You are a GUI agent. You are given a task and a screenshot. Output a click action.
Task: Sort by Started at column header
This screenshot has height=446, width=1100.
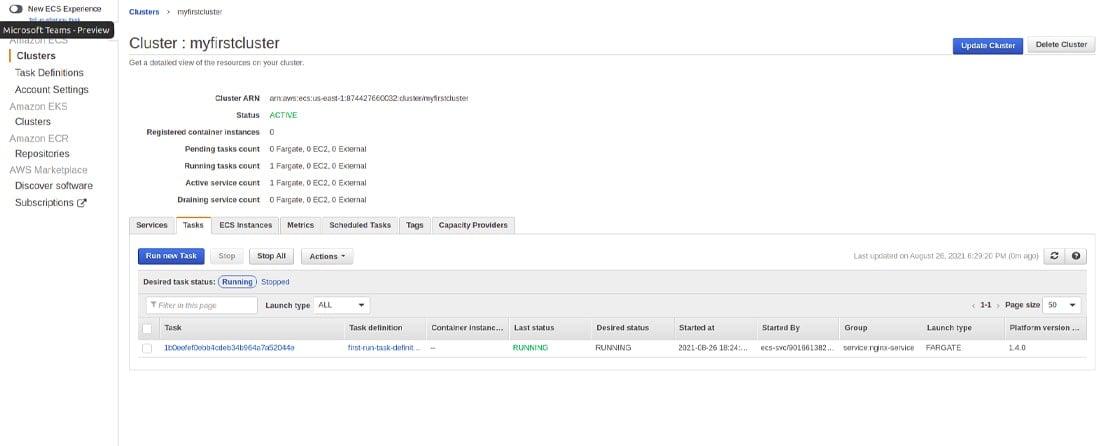[x=697, y=327]
